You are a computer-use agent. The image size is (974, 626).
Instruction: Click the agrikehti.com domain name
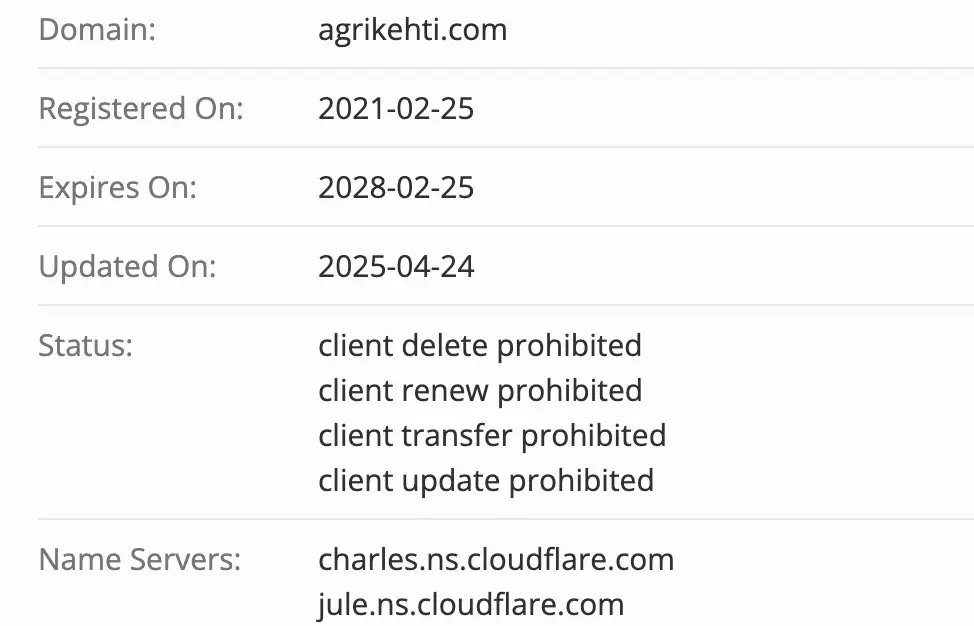point(412,30)
